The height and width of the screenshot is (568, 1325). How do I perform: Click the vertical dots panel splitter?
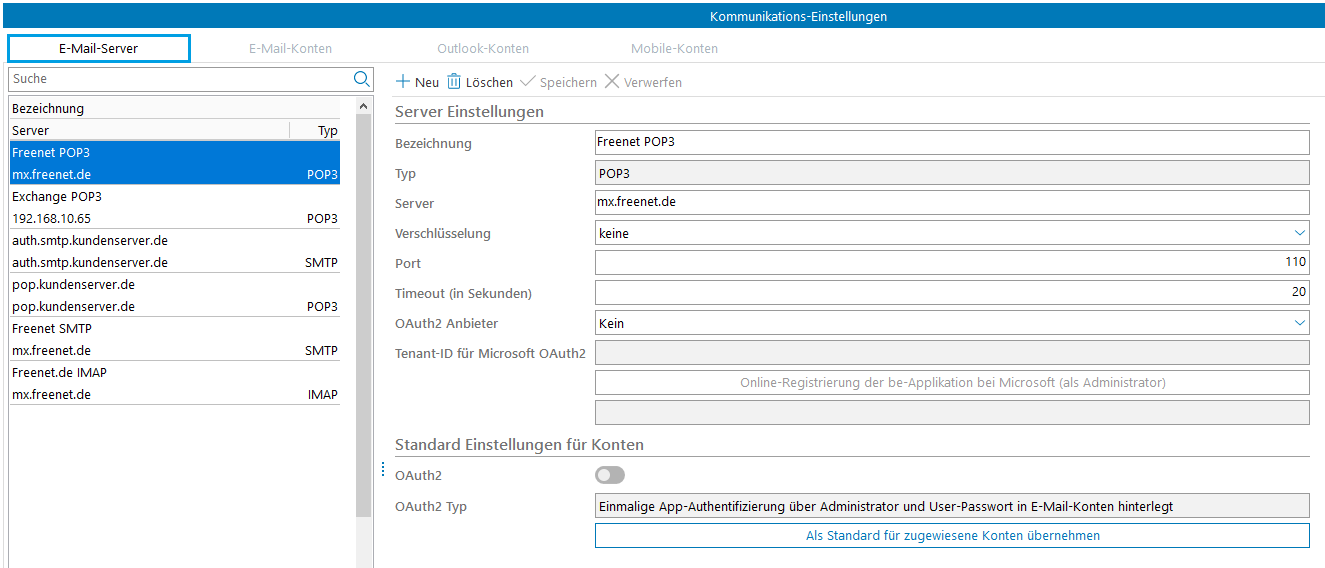tap(383, 469)
